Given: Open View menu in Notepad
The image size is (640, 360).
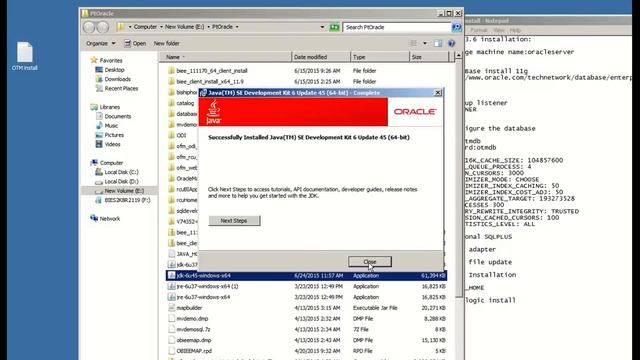Looking at the screenshot, I should click(499, 30).
